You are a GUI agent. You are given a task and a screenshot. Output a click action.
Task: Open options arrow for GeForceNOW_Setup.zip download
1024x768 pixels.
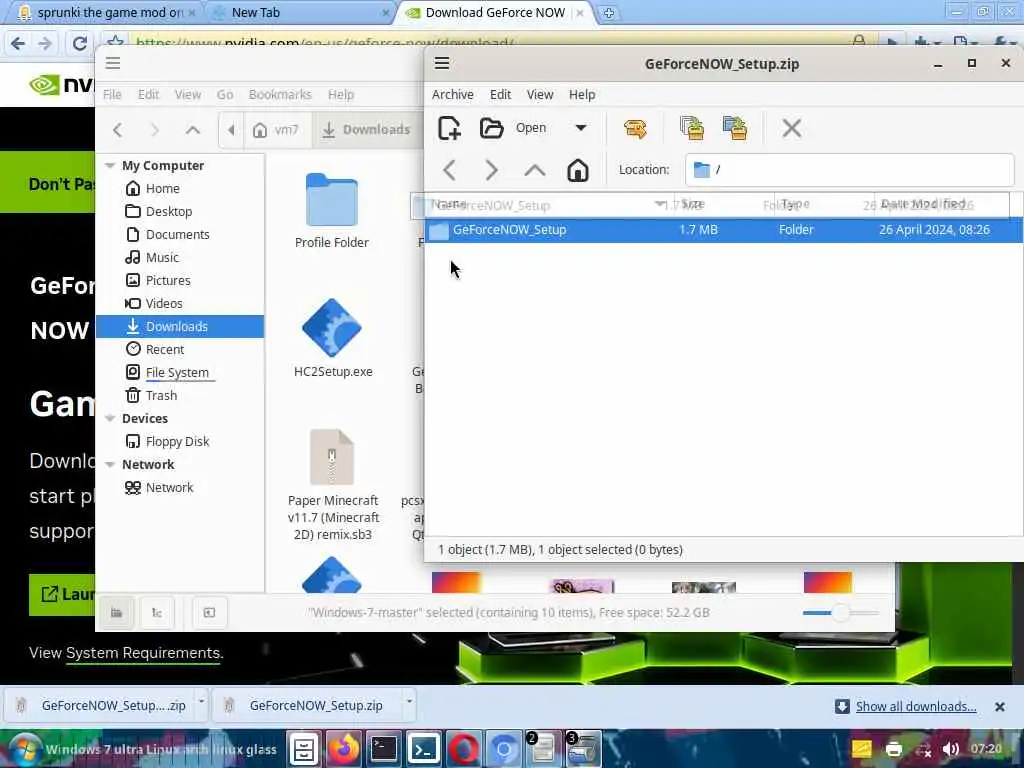pos(409,702)
